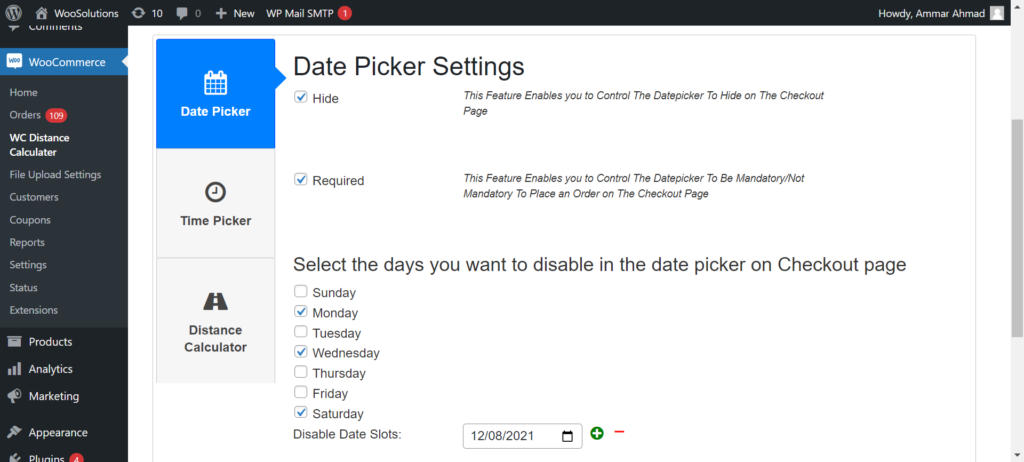Click the WordPress logo icon
This screenshot has width=1024, height=462.
[x=14, y=12]
